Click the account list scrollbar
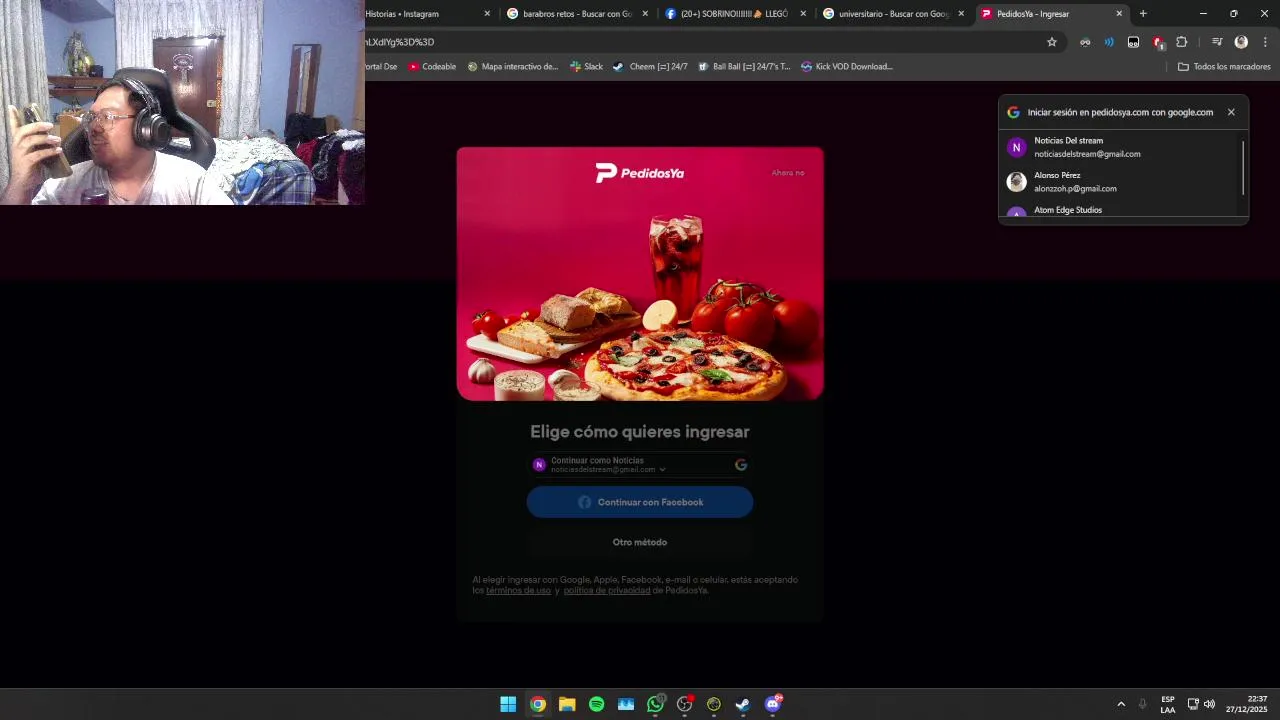Screen dimensions: 1280x720 (1244, 168)
